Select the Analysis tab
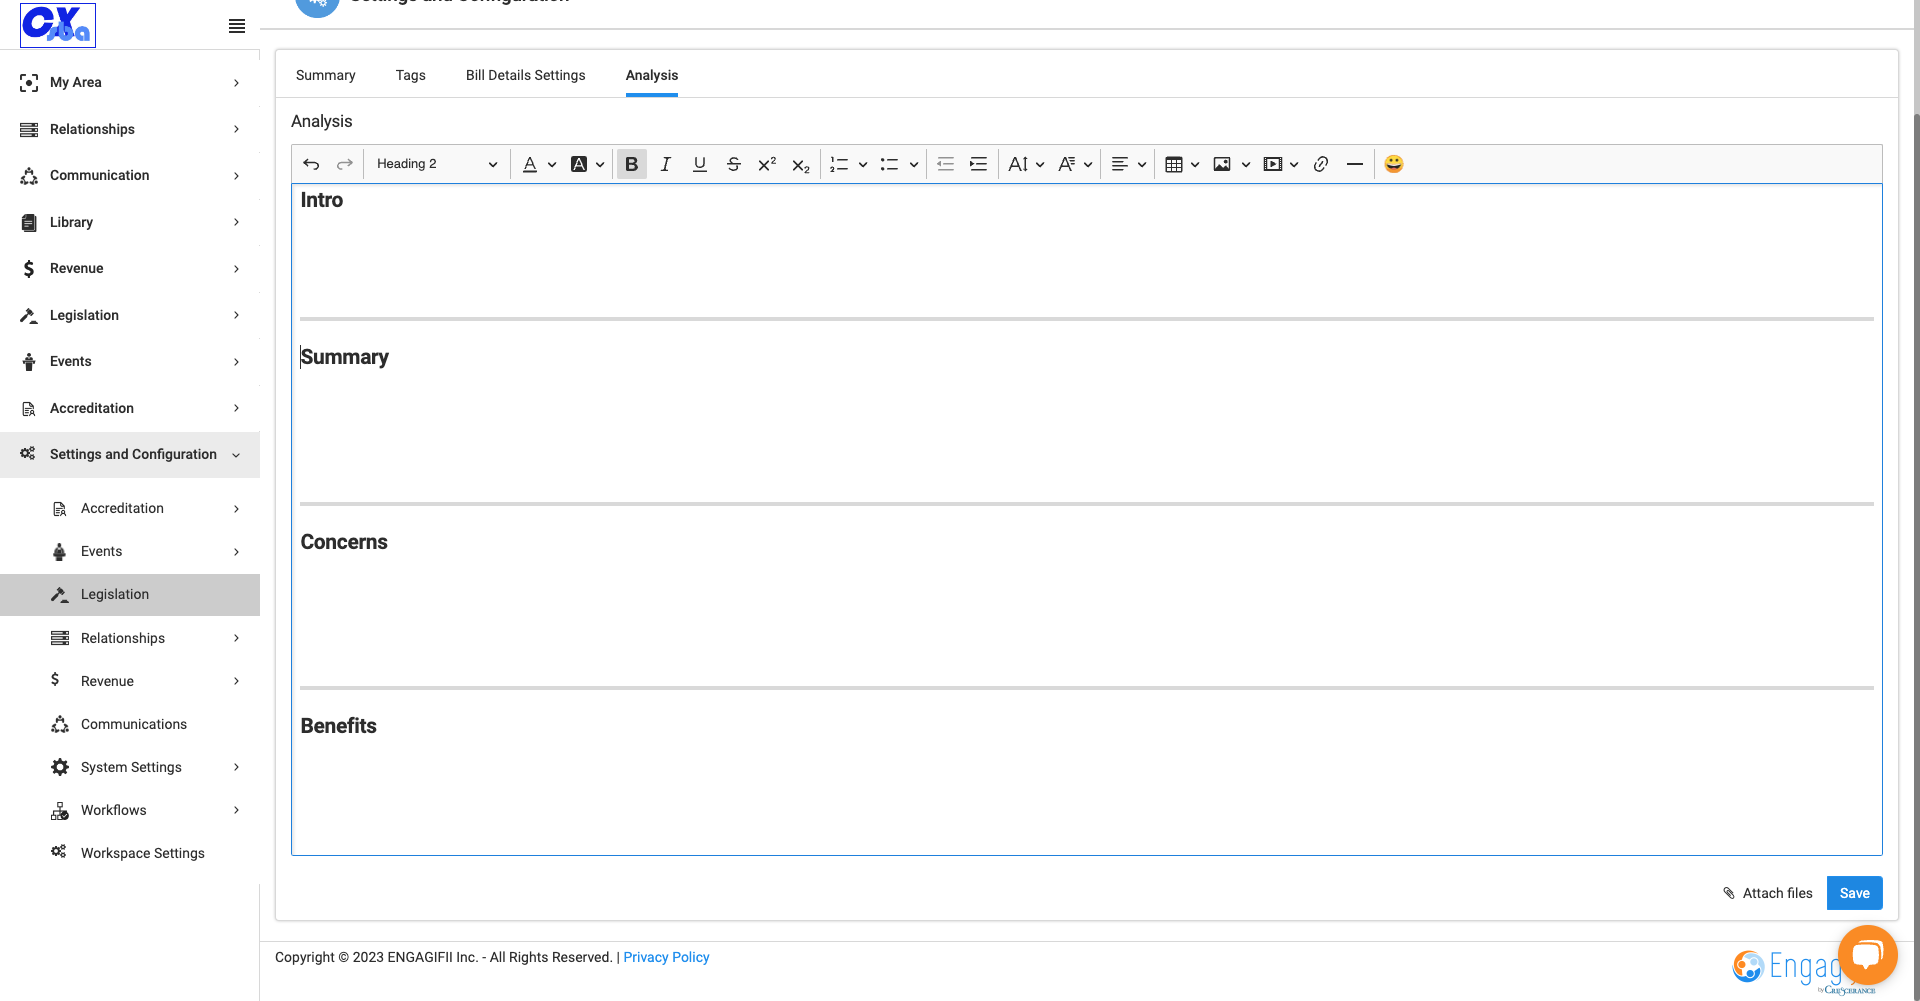 pyautogui.click(x=652, y=75)
